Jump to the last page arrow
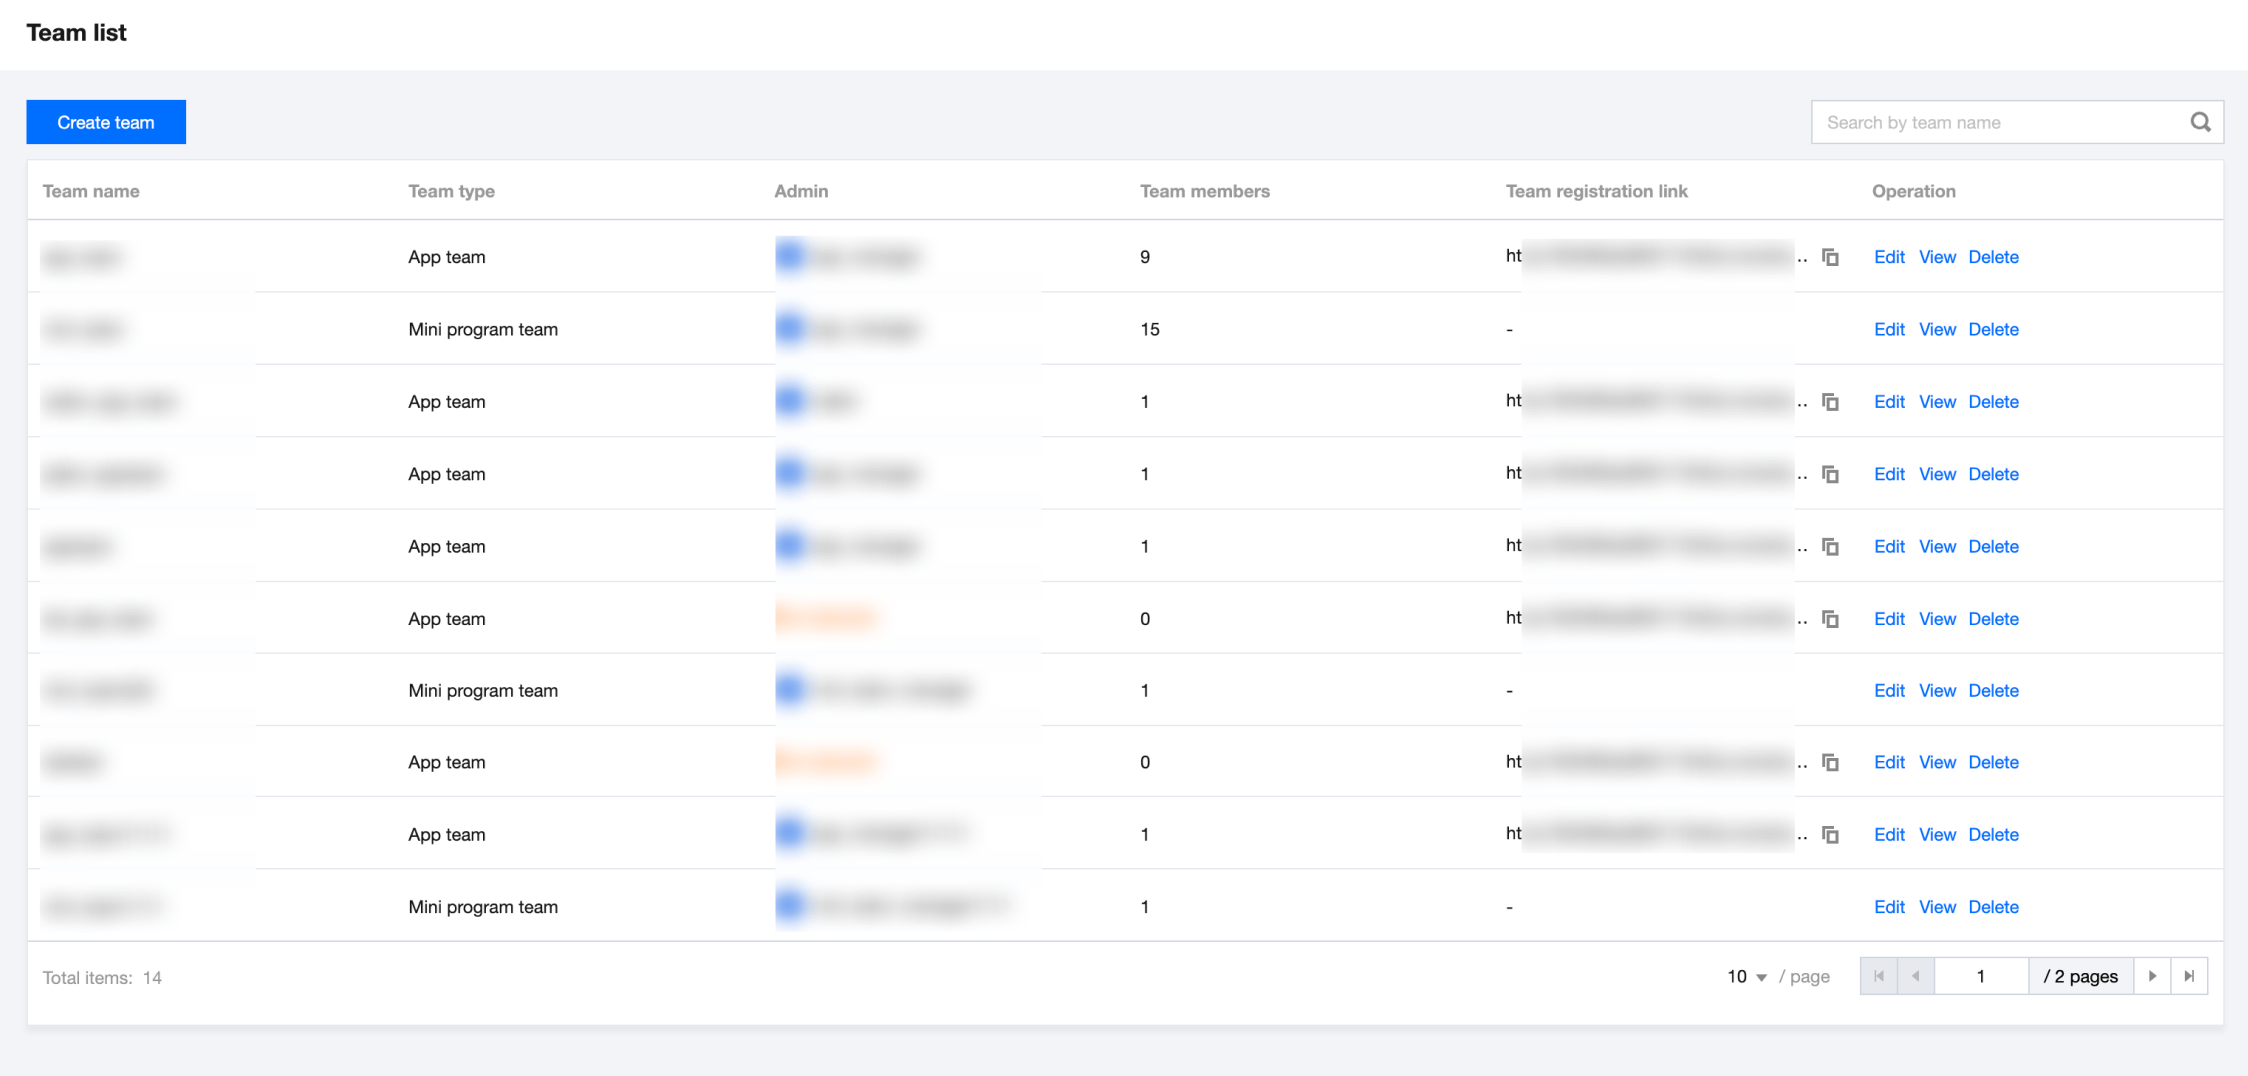Viewport: 2248px width, 1076px height. coord(2189,976)
